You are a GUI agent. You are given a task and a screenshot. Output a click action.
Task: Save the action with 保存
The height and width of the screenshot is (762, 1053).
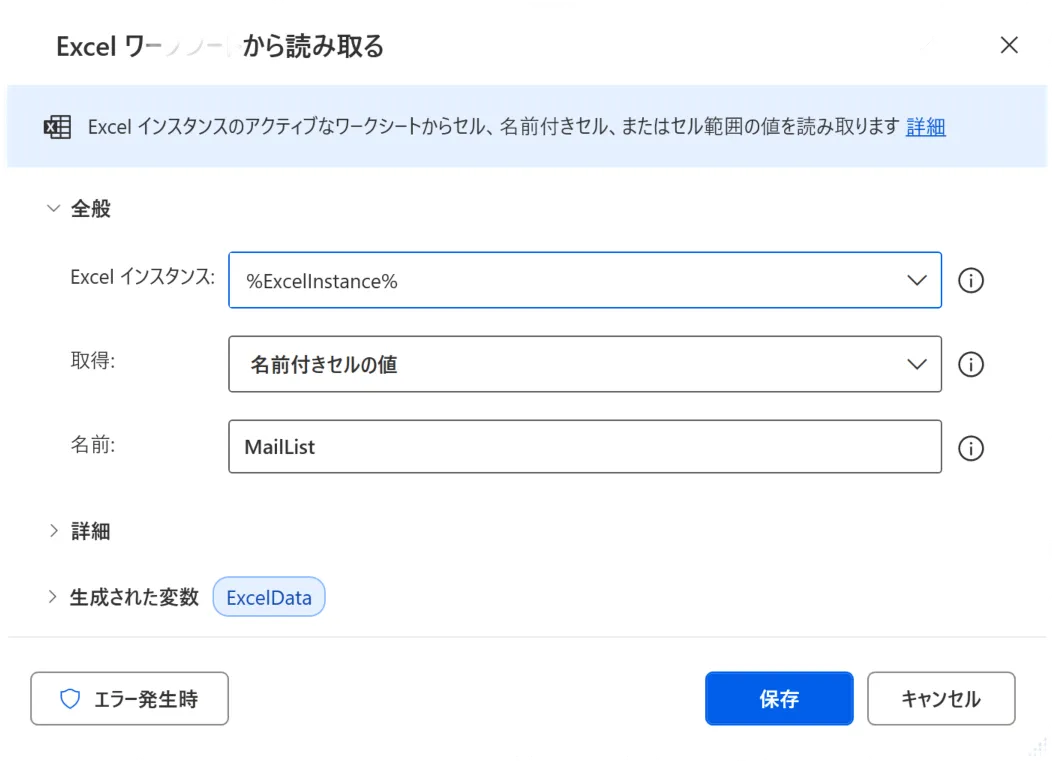pyautogui.click(x=779, y=699)
